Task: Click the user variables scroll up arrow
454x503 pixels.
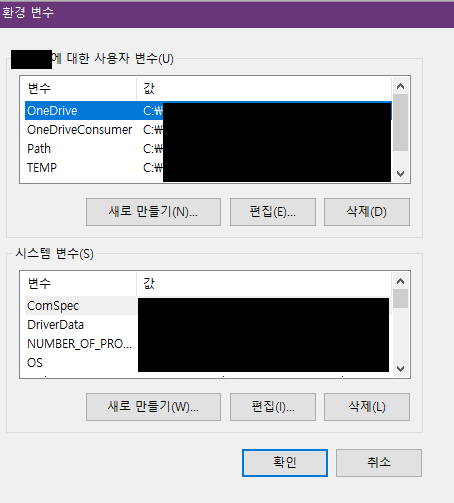Action: [x=401, y=86]
